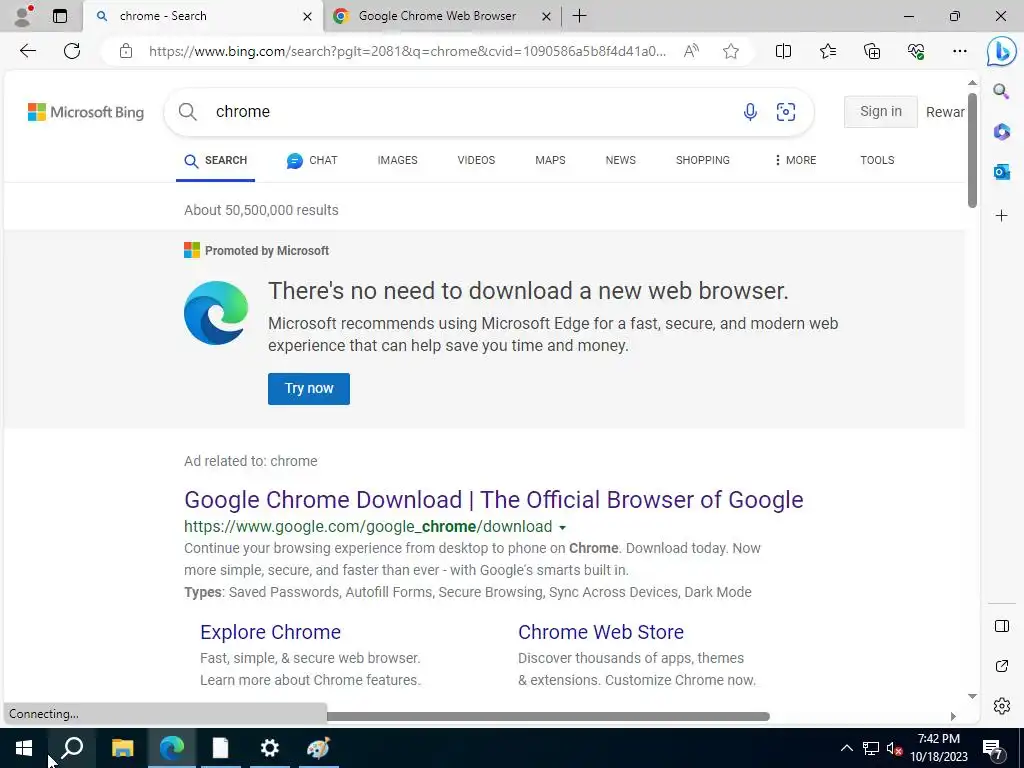1024x768 pixels.
Task: Open the Collections icon
Action: [872, 51]
